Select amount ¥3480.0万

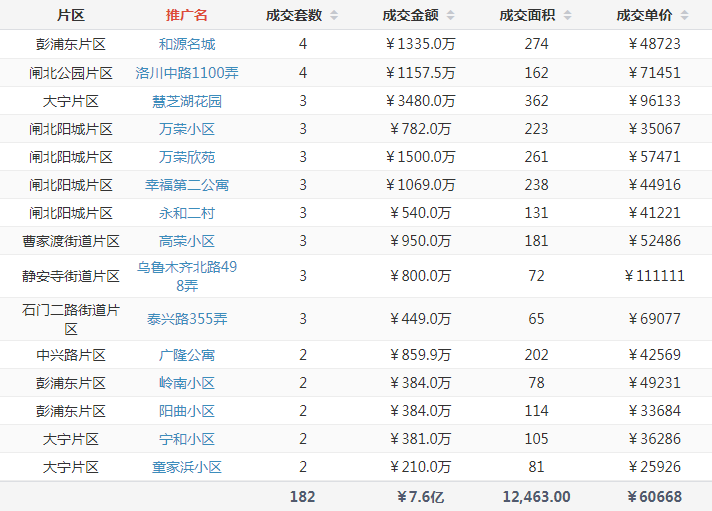[x=420, y=101]
